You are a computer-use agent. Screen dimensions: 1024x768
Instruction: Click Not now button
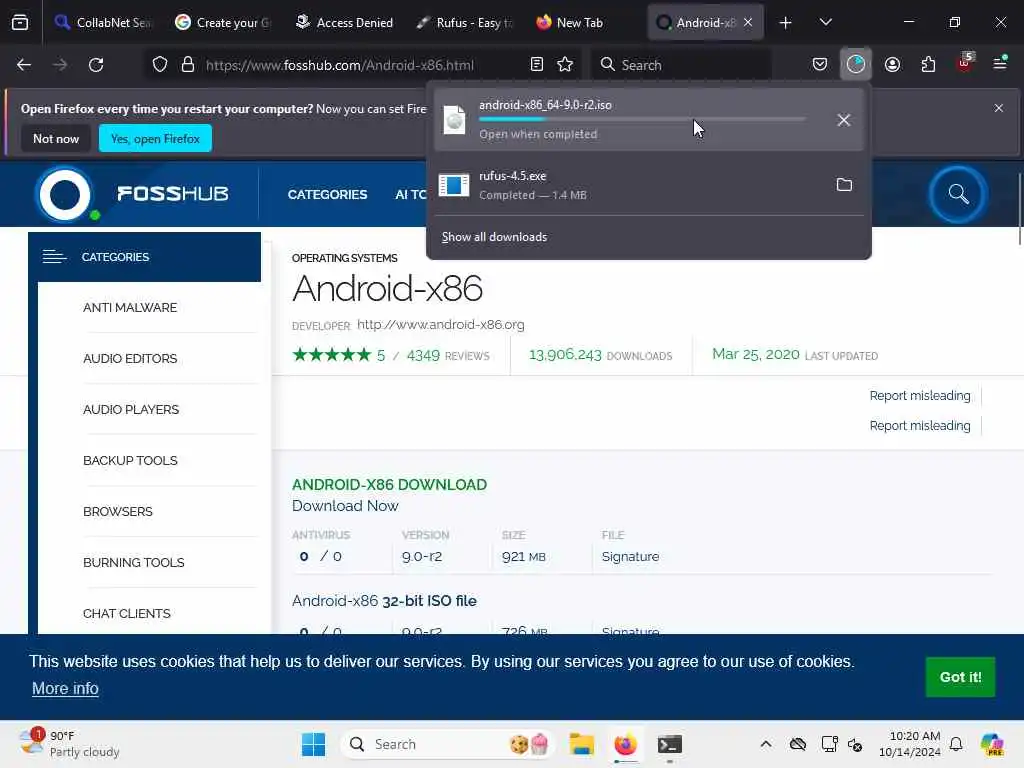pyautogui.click(x=56, y=138)
